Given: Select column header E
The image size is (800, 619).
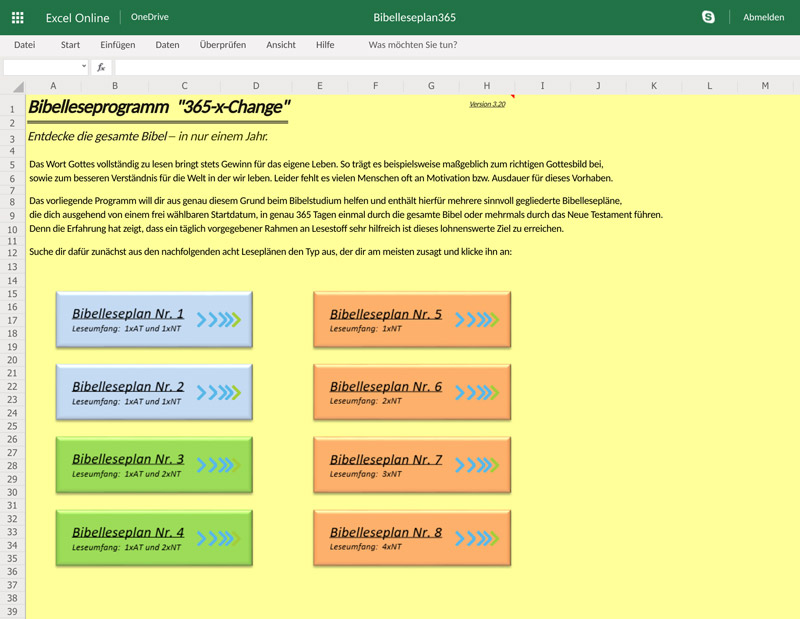Looking at the screenshot, I should coord(319,86).
